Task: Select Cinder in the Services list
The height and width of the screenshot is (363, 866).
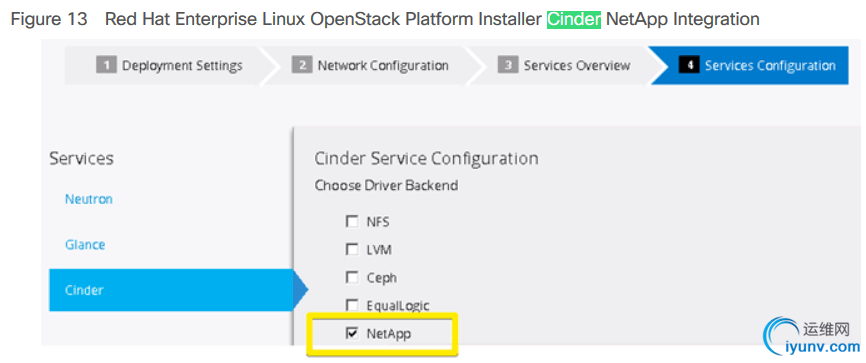Action: (171, 290)
